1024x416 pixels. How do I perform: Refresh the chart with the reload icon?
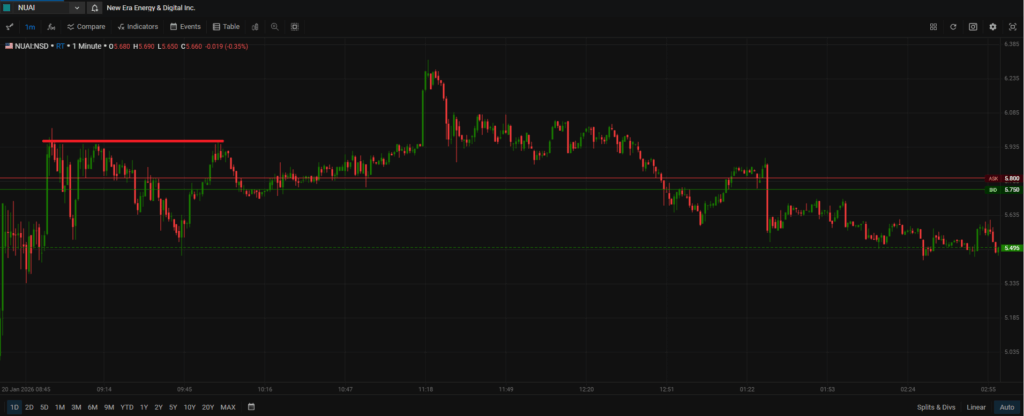pos(953,27)
